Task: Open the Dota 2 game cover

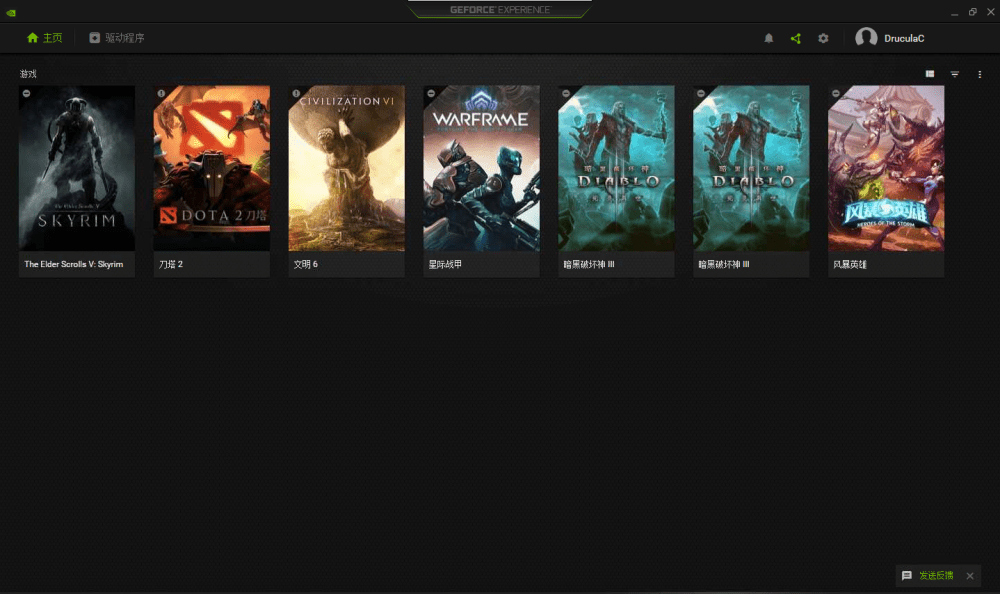Action: [x=212, y=168]
